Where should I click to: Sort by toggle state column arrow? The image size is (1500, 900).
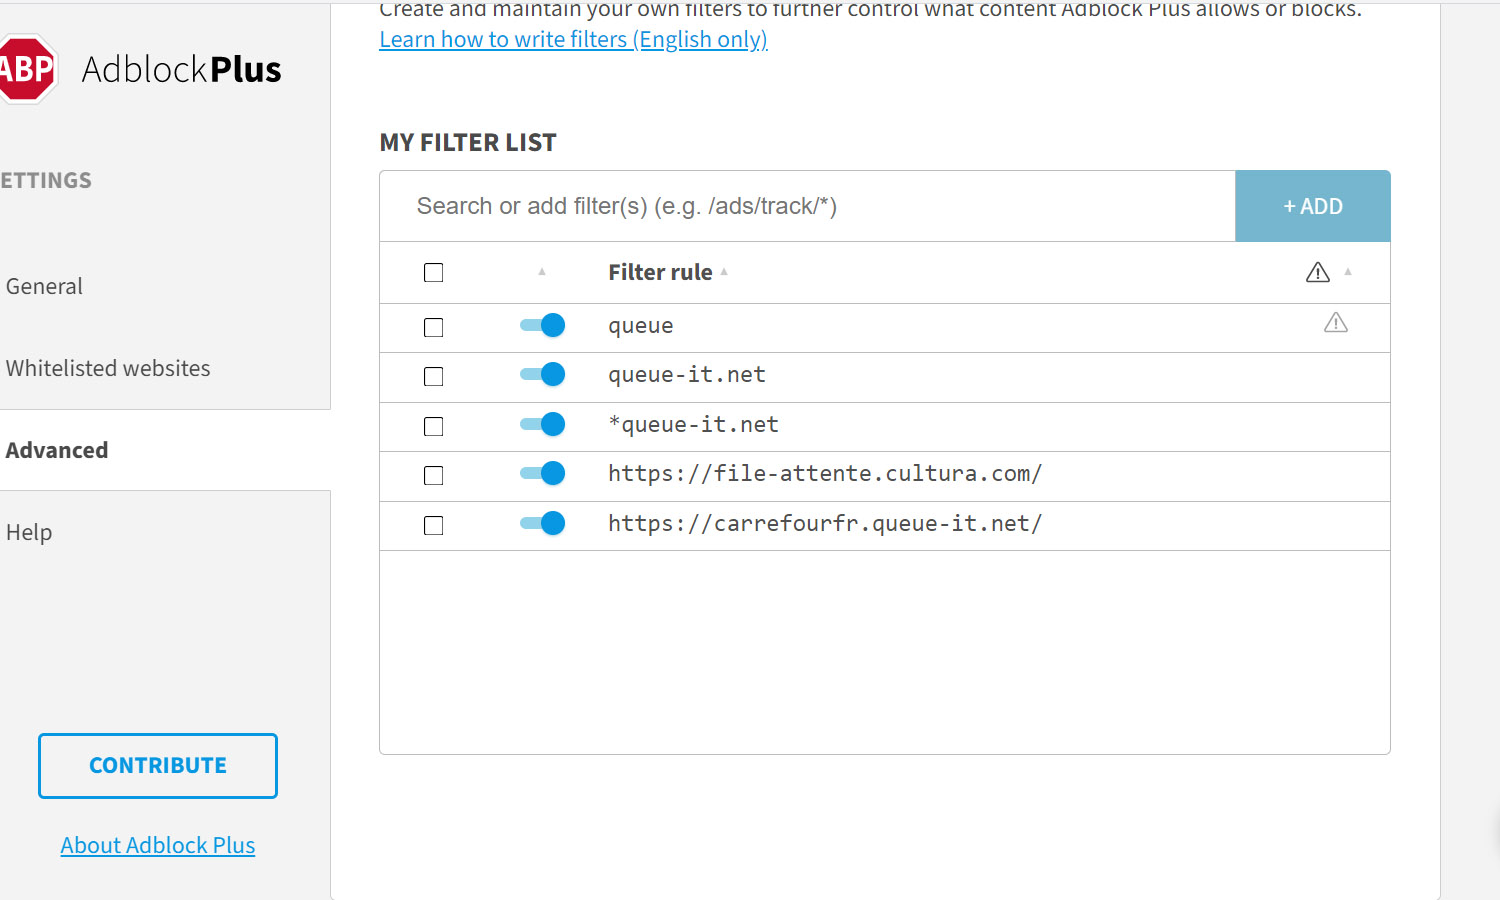[x=542, y=272]
